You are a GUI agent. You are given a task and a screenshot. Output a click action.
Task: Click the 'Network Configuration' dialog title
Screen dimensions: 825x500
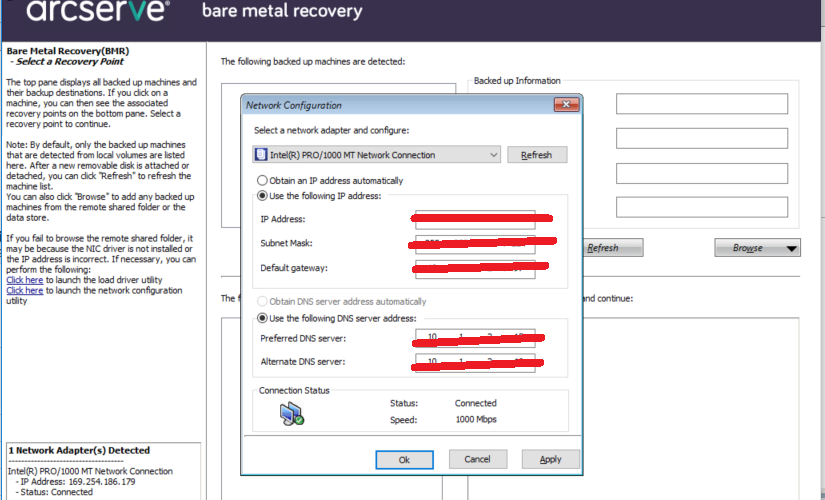294,105
